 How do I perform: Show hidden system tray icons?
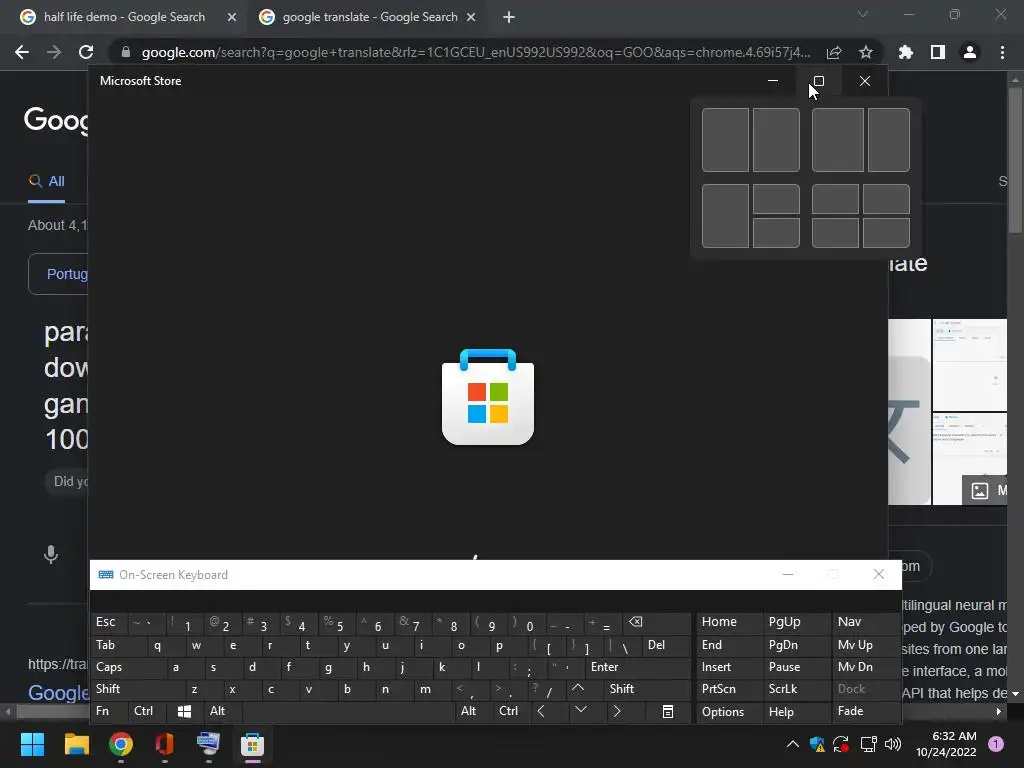pos(792,744)
